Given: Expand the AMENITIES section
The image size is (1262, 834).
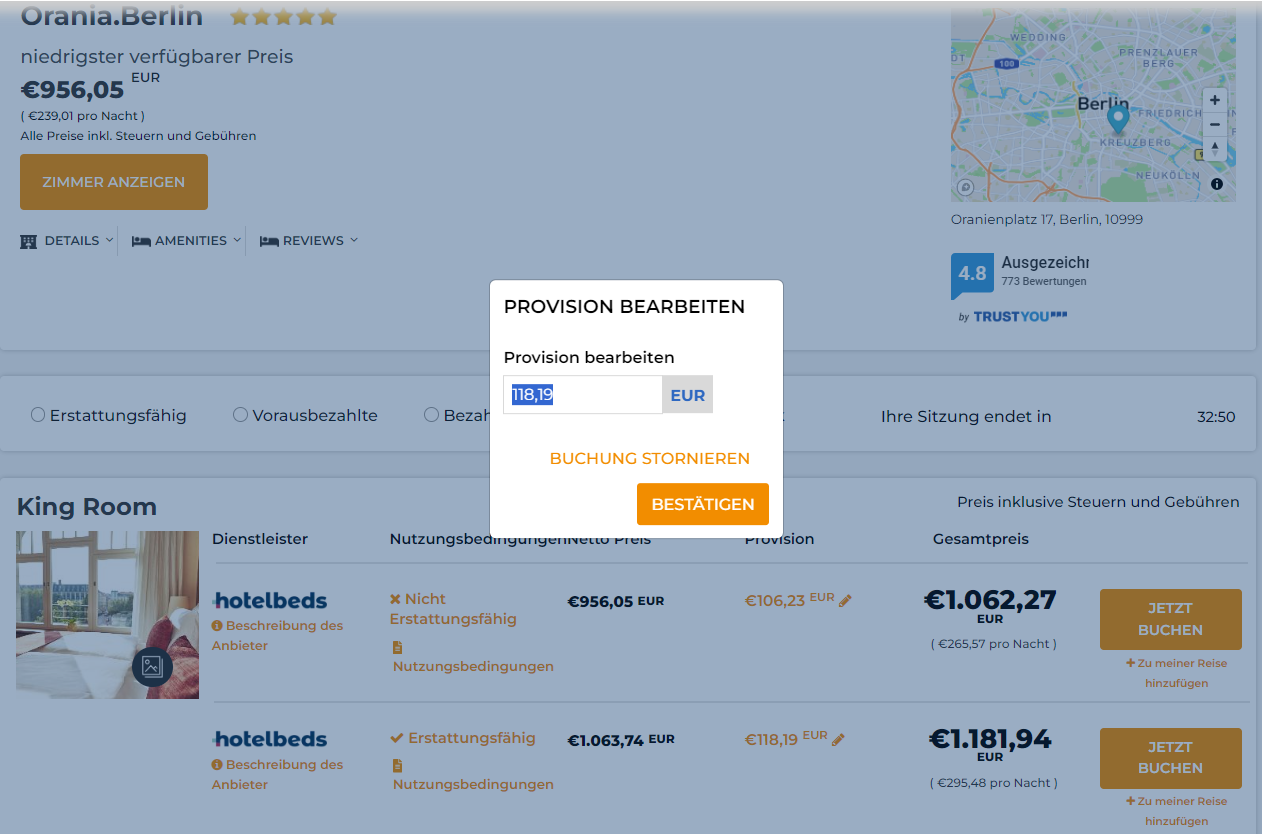Looking at the screenshot, I should click(187, 241).
